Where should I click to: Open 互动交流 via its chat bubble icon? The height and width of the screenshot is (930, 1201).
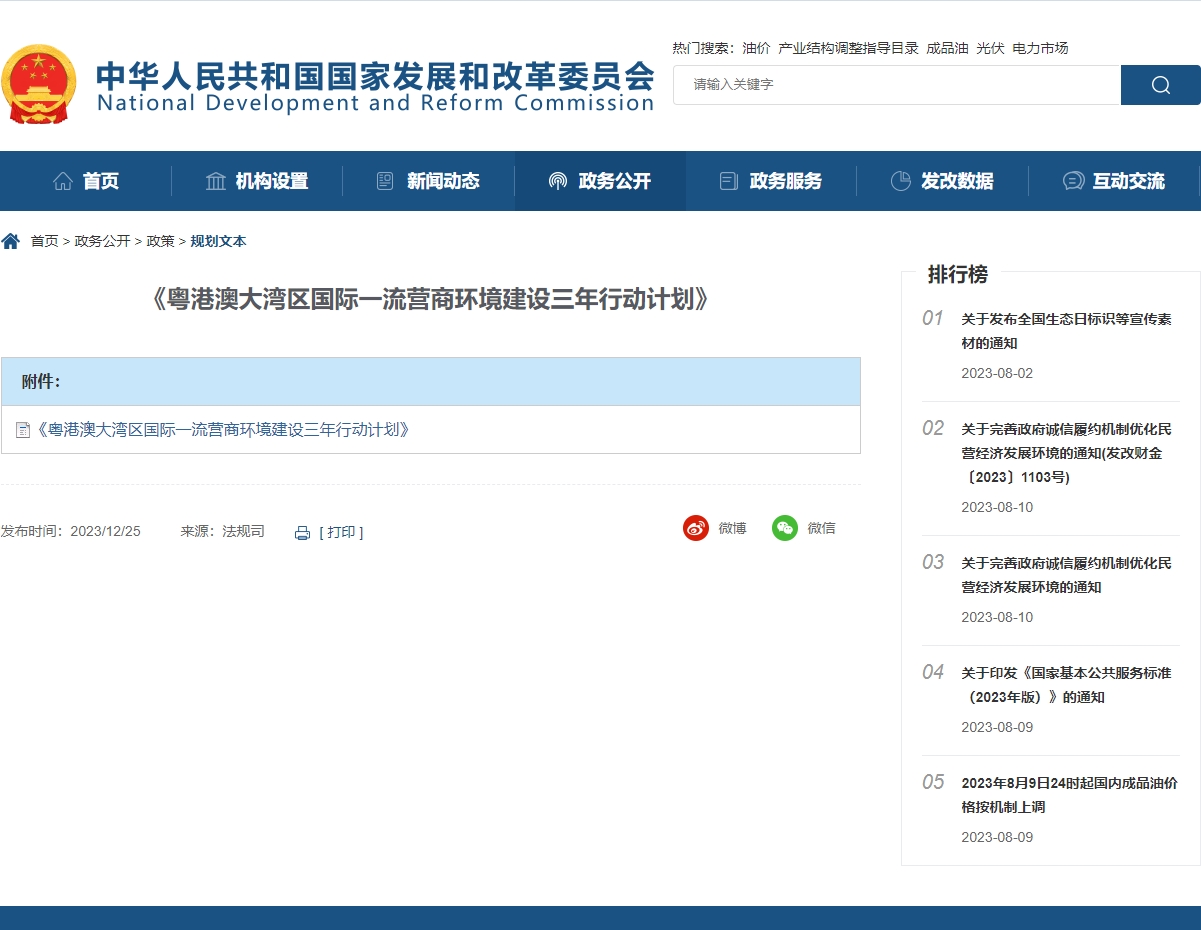click(x=1074, y=181)
